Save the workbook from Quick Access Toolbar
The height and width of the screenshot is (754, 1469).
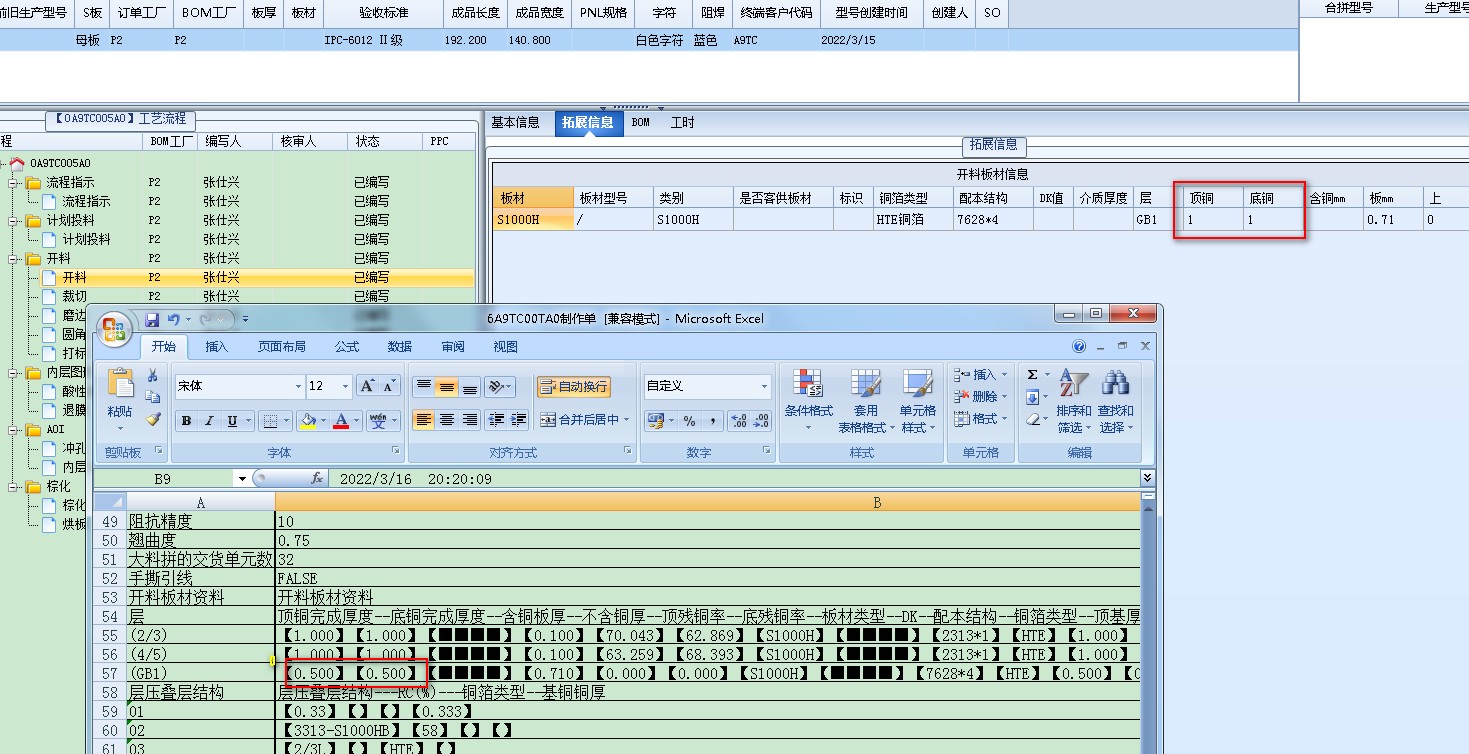152,320
